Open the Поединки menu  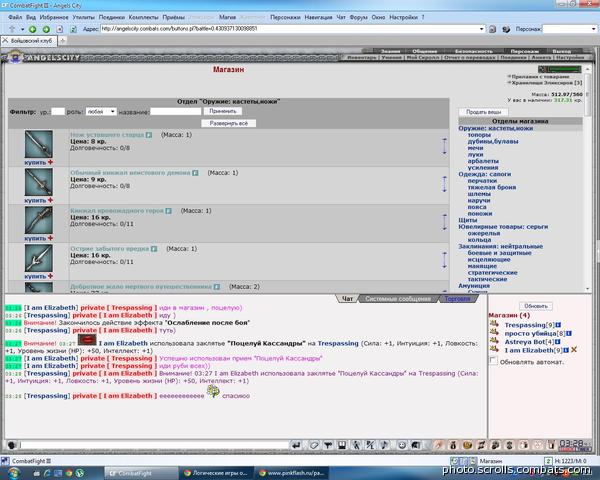pyautogui.click(x=112, y=17)
